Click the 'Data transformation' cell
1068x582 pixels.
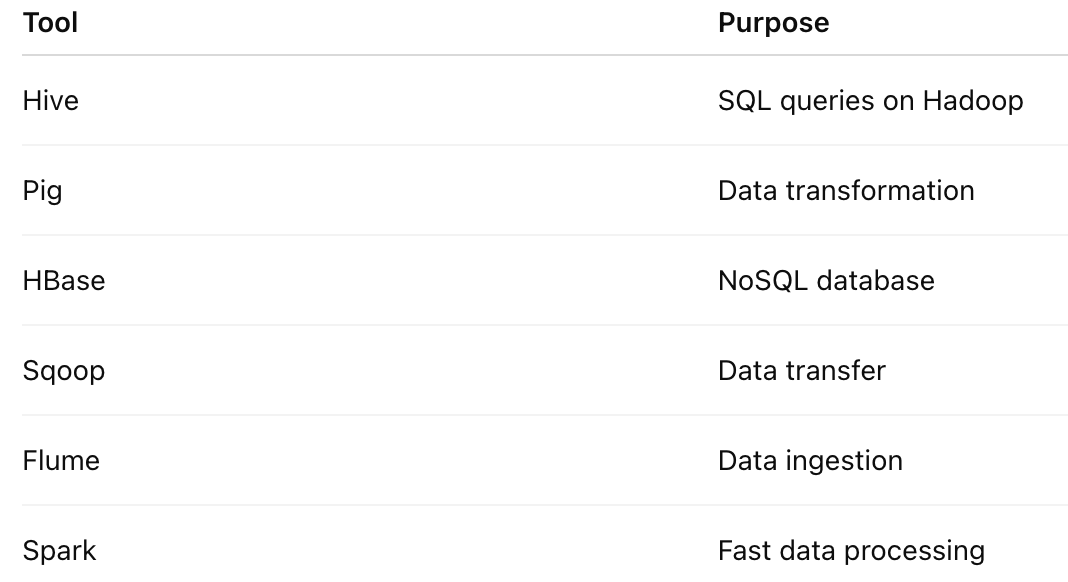point(846,191)
